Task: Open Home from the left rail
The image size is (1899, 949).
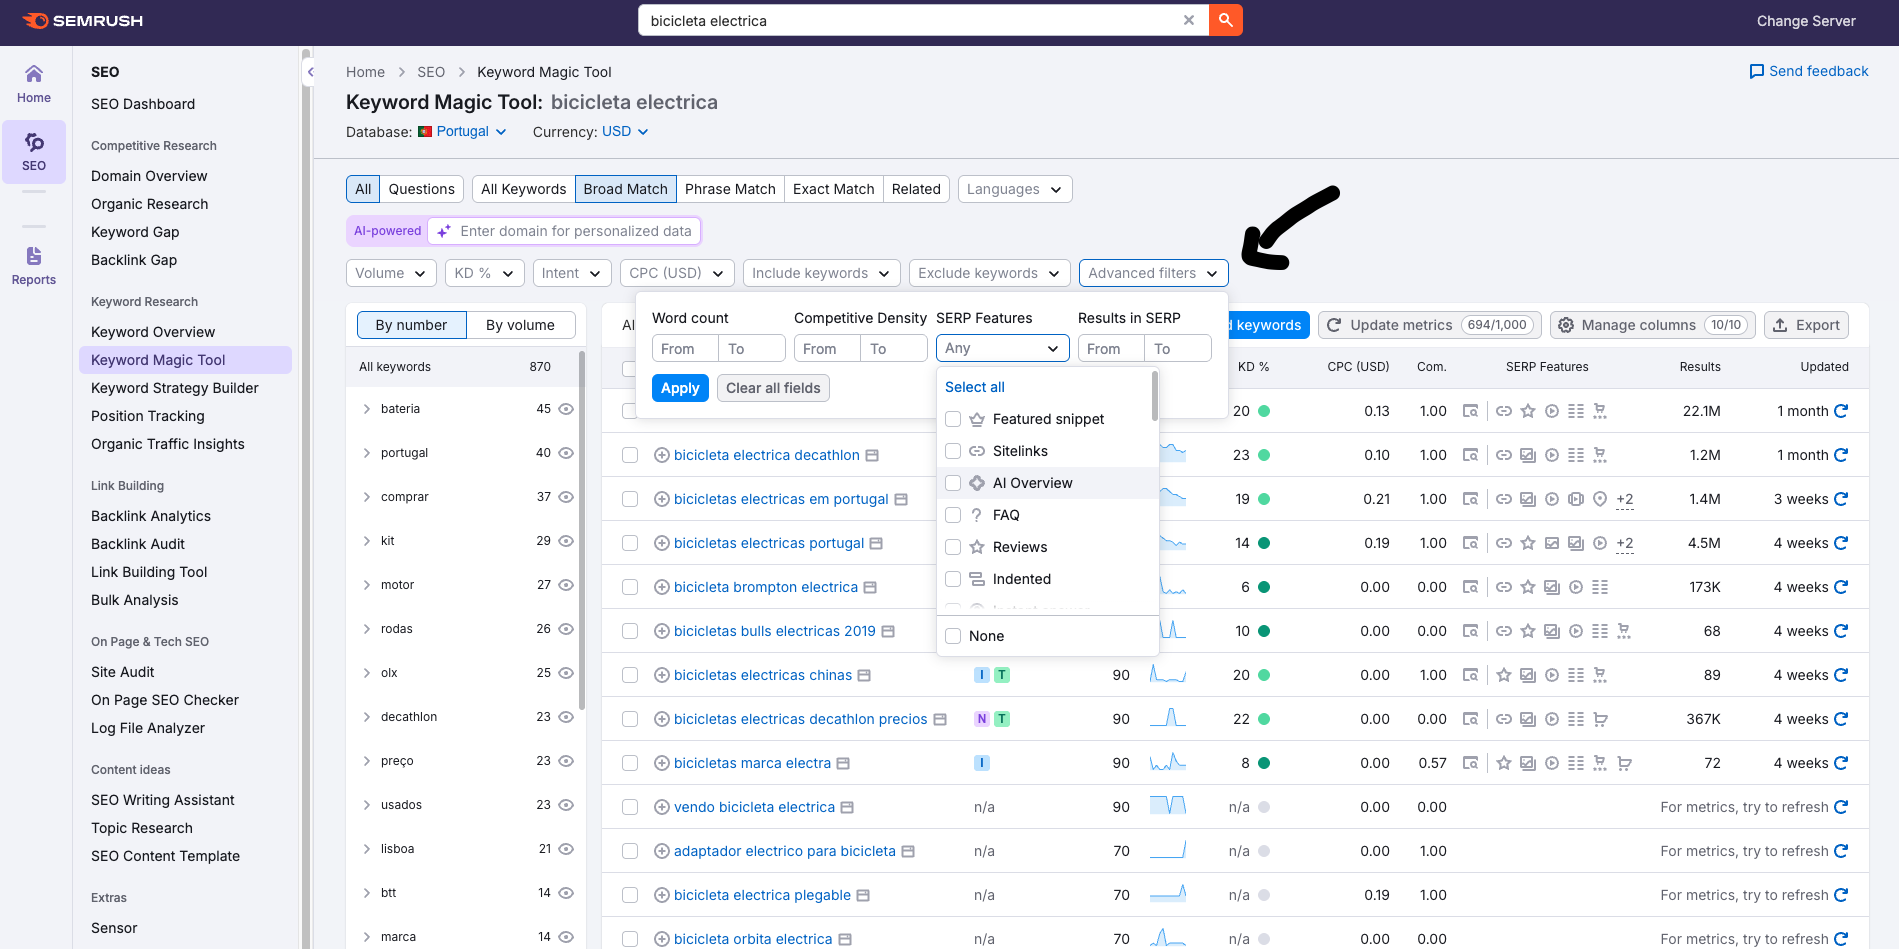Action: coord(34,84)
